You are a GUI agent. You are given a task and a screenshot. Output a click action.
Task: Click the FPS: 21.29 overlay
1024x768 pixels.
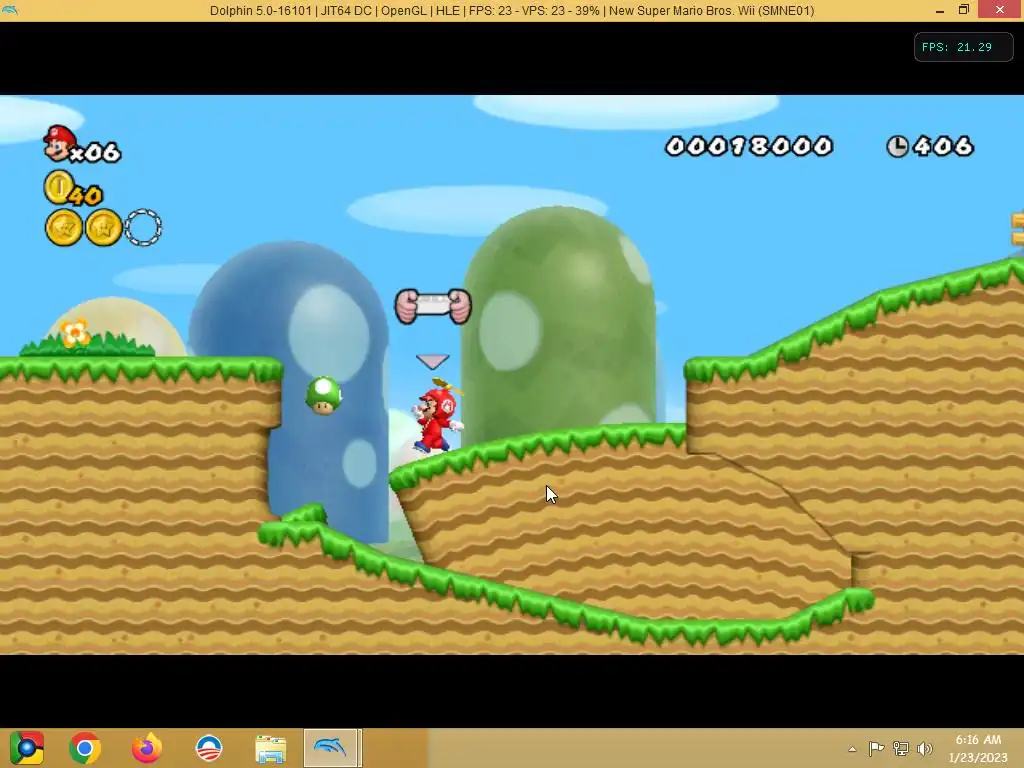click(x=963, y=47)
